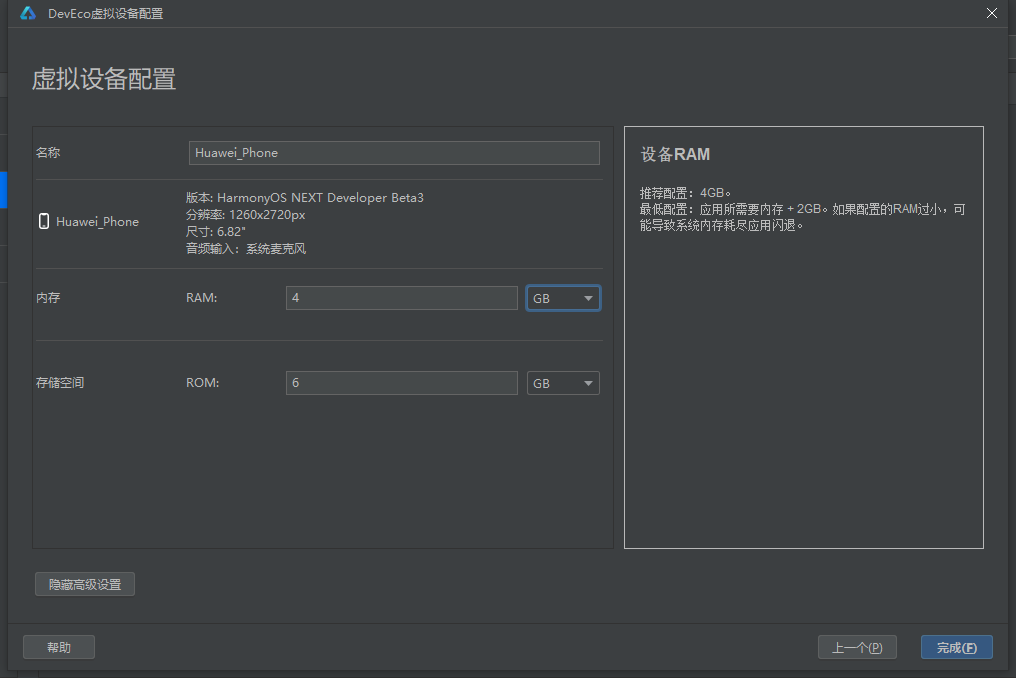Viewport: 1016px width, 678px height.
Task: Click the DevEco logo icon in title bar
Action: click(x=28, y=13)
